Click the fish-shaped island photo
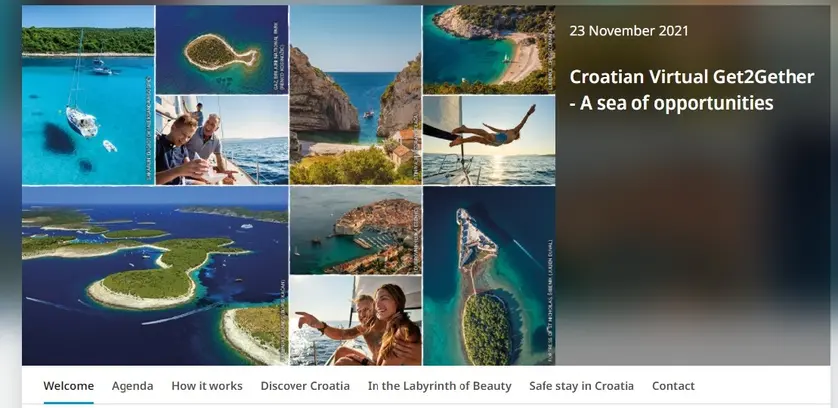Image resolution: width=838 pixels, height=408 pixels. pos(222,50)
